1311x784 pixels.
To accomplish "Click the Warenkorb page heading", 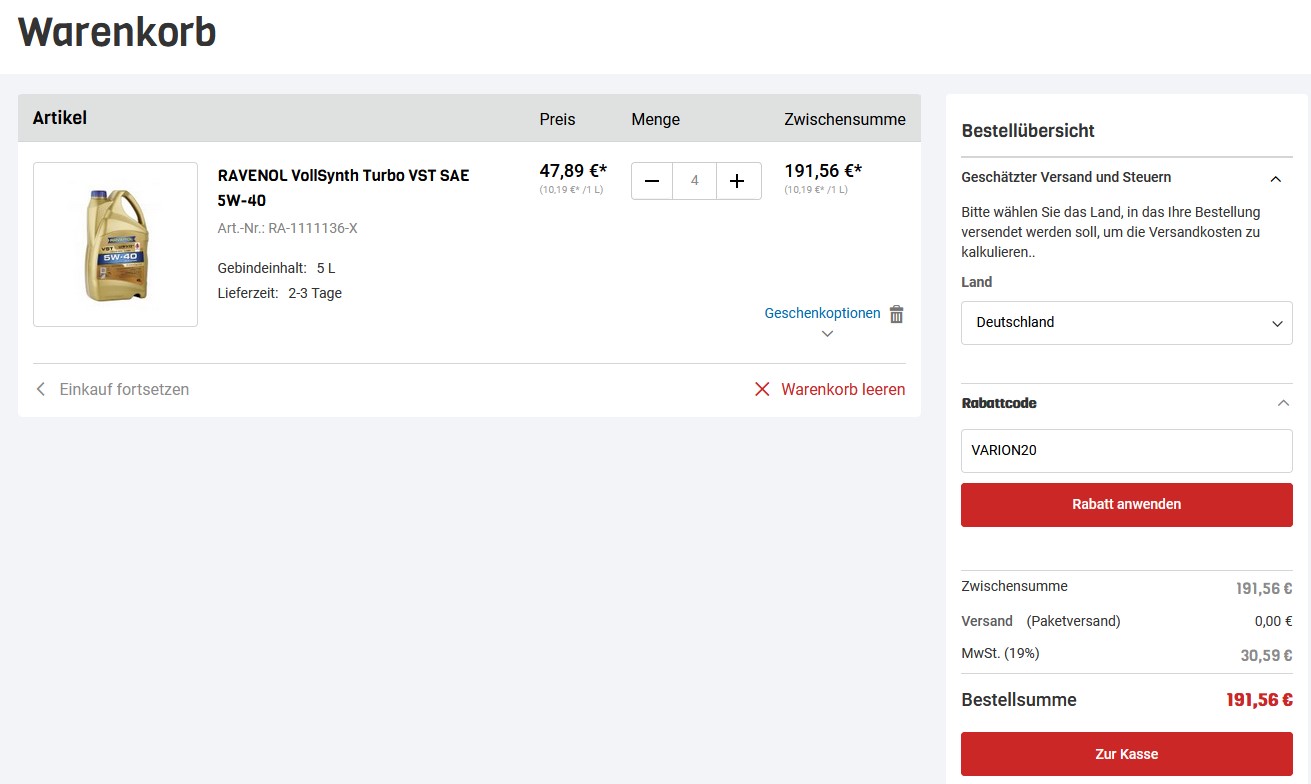I will (x=117, y=32).
